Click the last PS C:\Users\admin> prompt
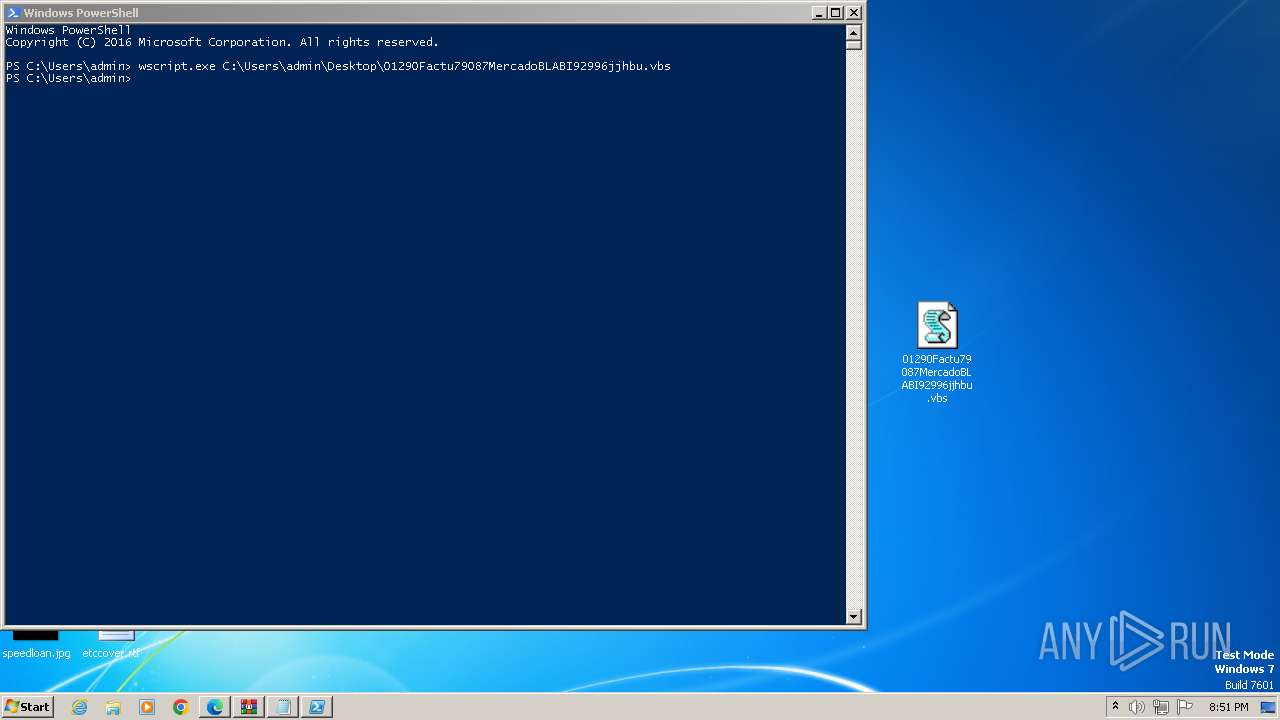 pyautogui.click(x=68, y=78)
